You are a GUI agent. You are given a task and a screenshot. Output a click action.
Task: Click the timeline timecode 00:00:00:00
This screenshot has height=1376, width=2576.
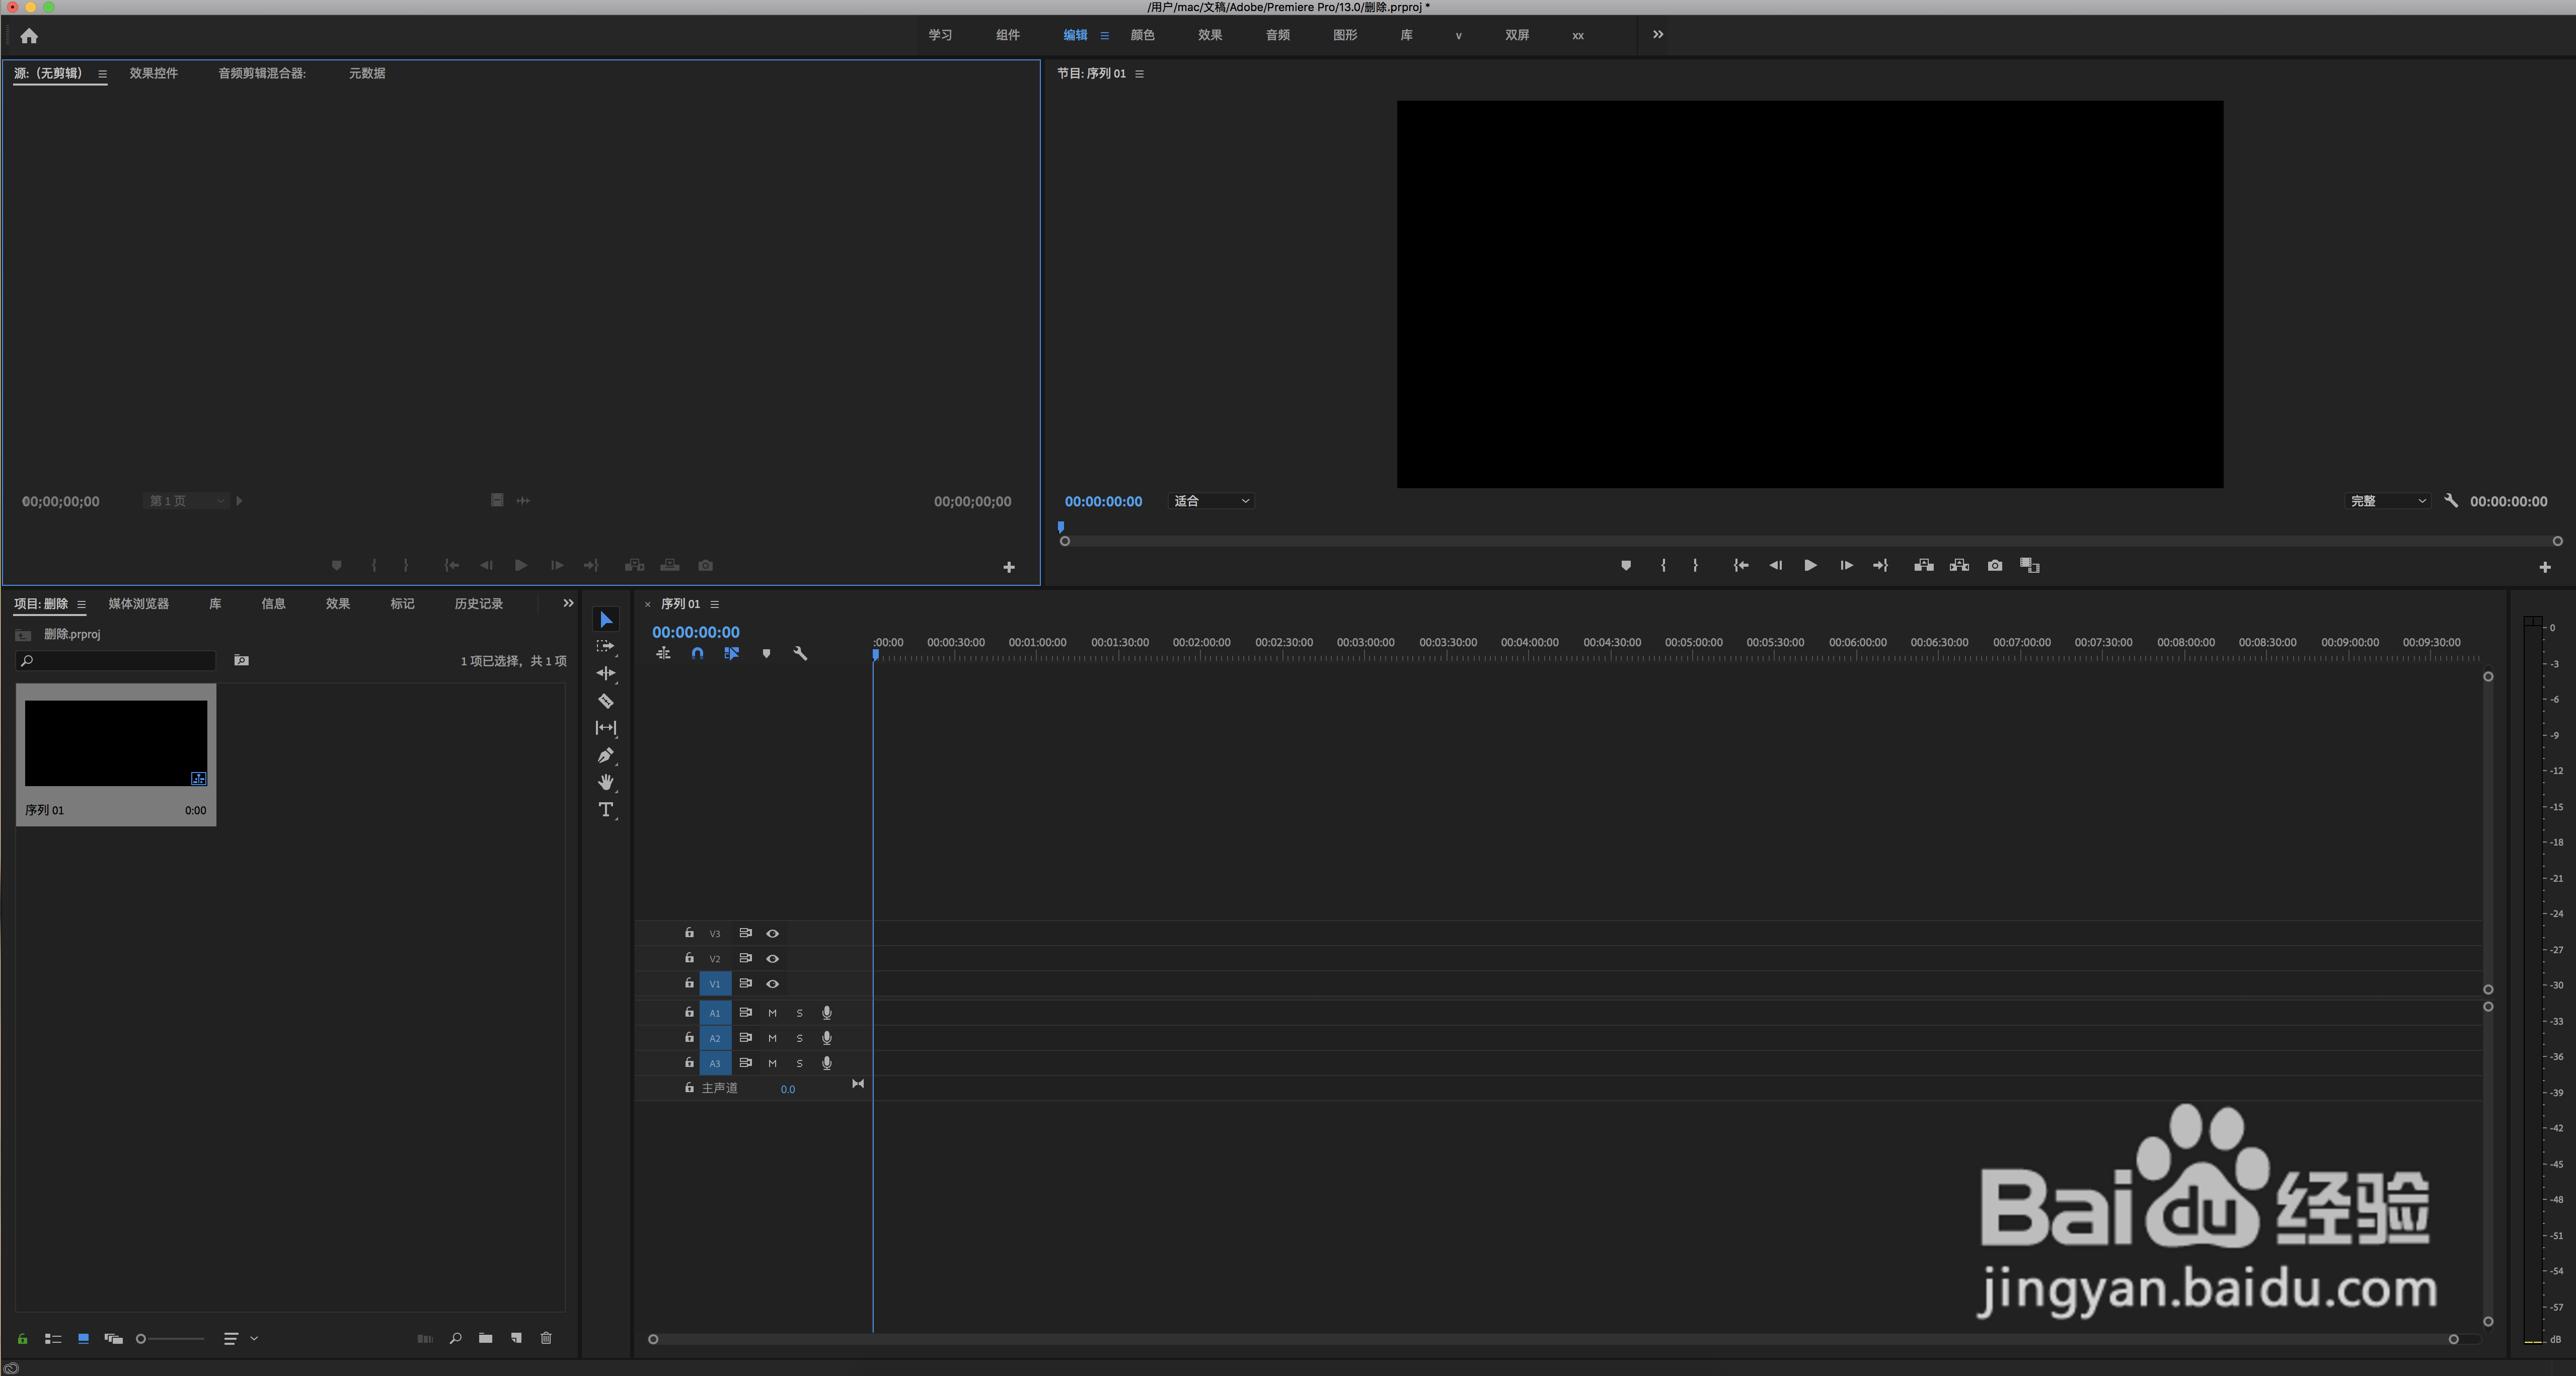click(x=696, y=632)
